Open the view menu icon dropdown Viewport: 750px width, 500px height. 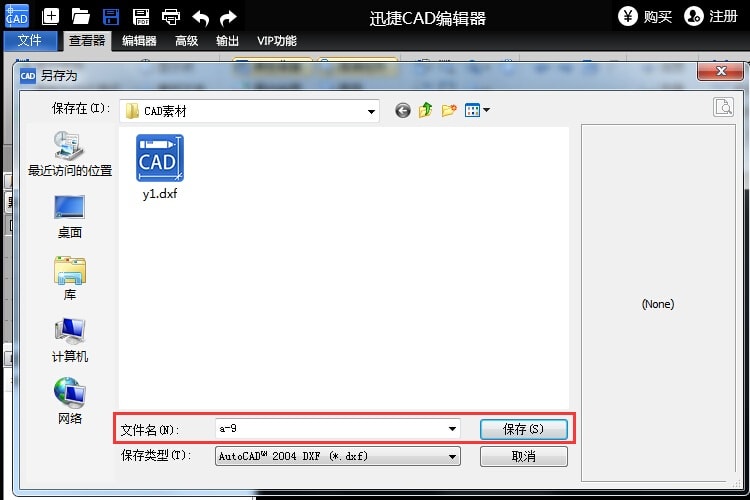477,111
